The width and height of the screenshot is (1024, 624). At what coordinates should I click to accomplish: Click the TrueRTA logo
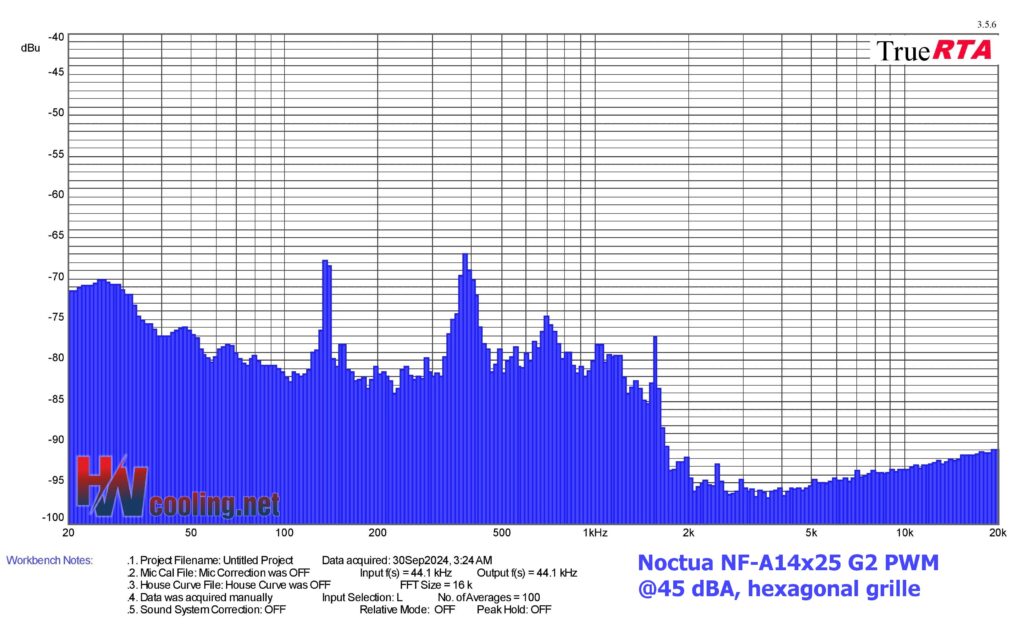pos(934,50)
